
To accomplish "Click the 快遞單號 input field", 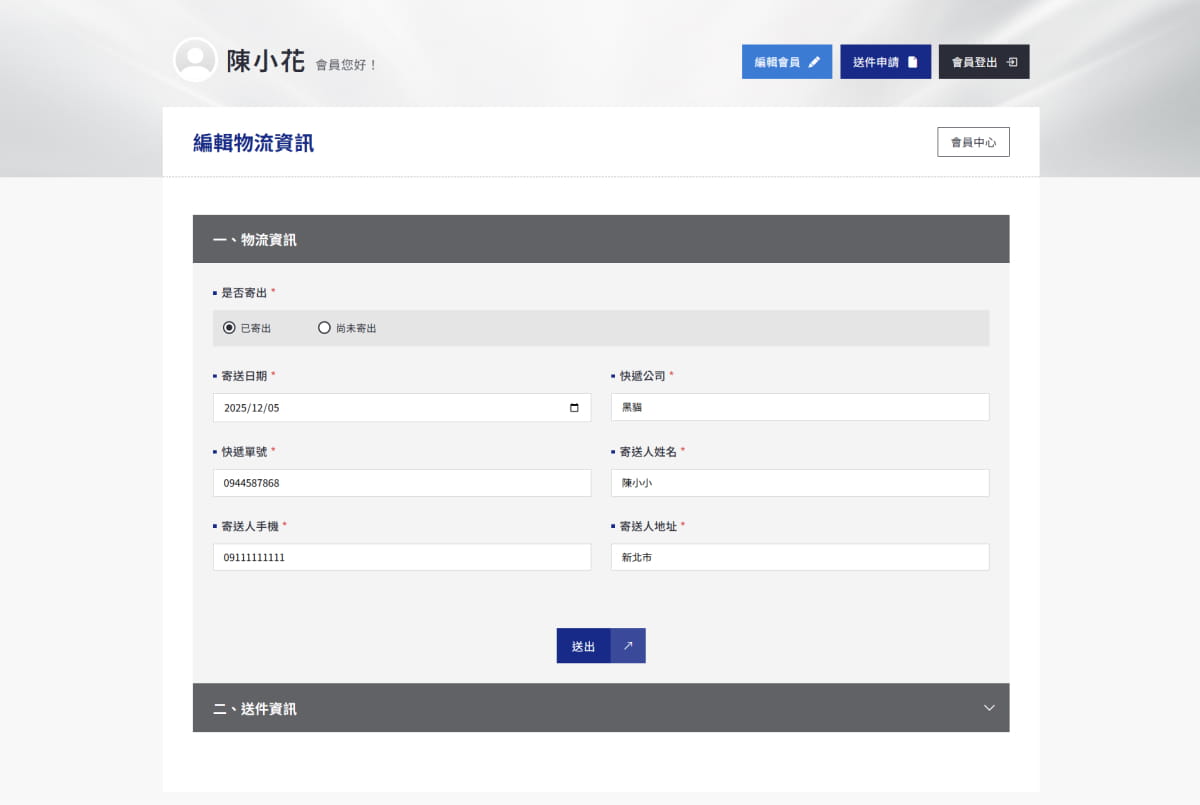I will pos(401,483).
